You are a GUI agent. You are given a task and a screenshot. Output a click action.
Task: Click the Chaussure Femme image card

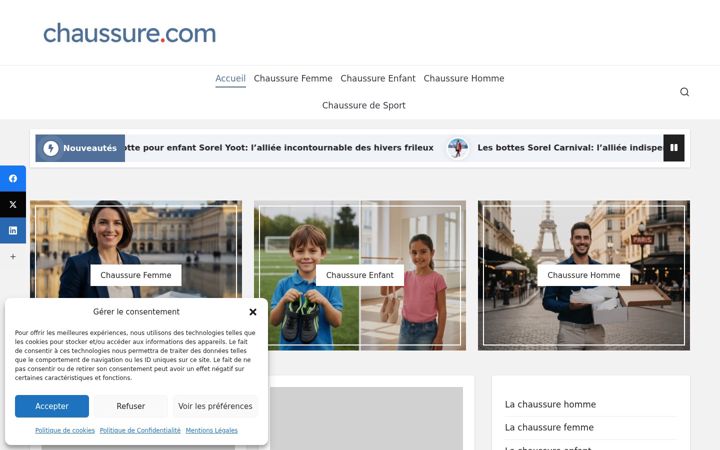(136, 275)
